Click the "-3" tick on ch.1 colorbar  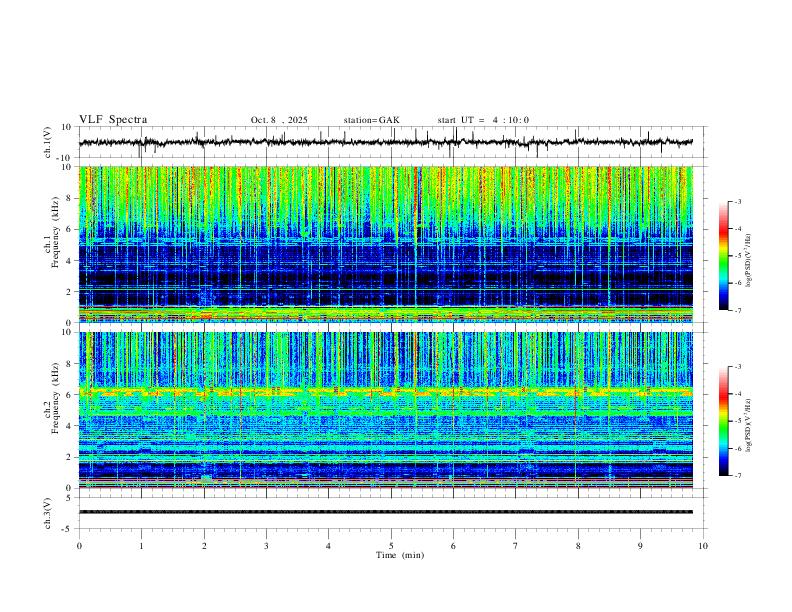pyautogui.click(x=737, y=201)
